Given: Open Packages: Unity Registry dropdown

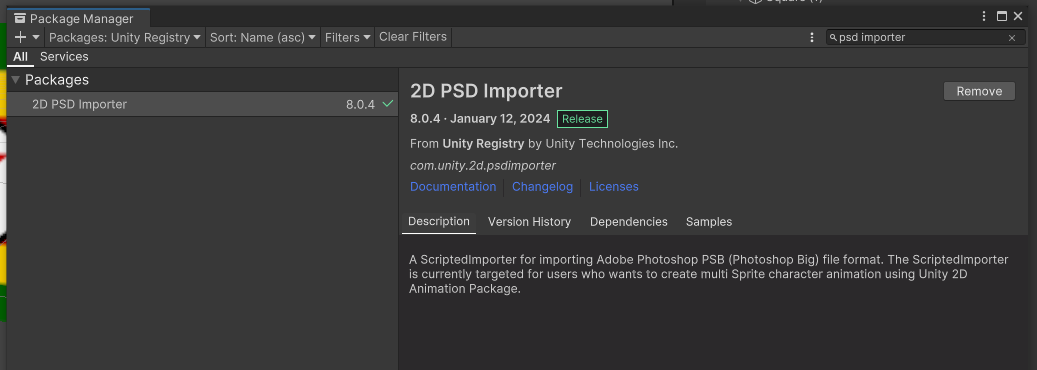Looking at the screenshot, I should pyautogui.click(x=125, y=38).
